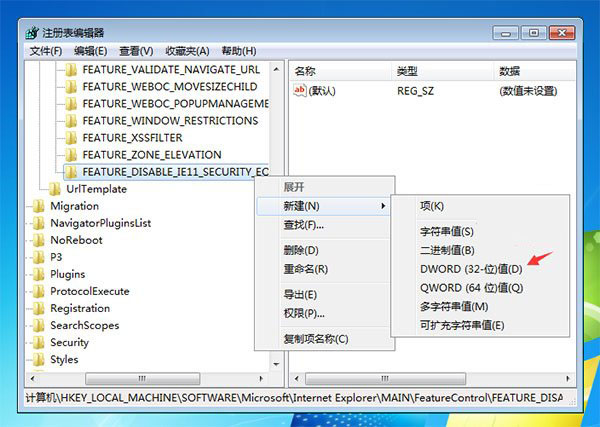Select the ProtocolExecute key
Image resolution: width=600 pixels, height=427 pixels.
coord(90,291)
